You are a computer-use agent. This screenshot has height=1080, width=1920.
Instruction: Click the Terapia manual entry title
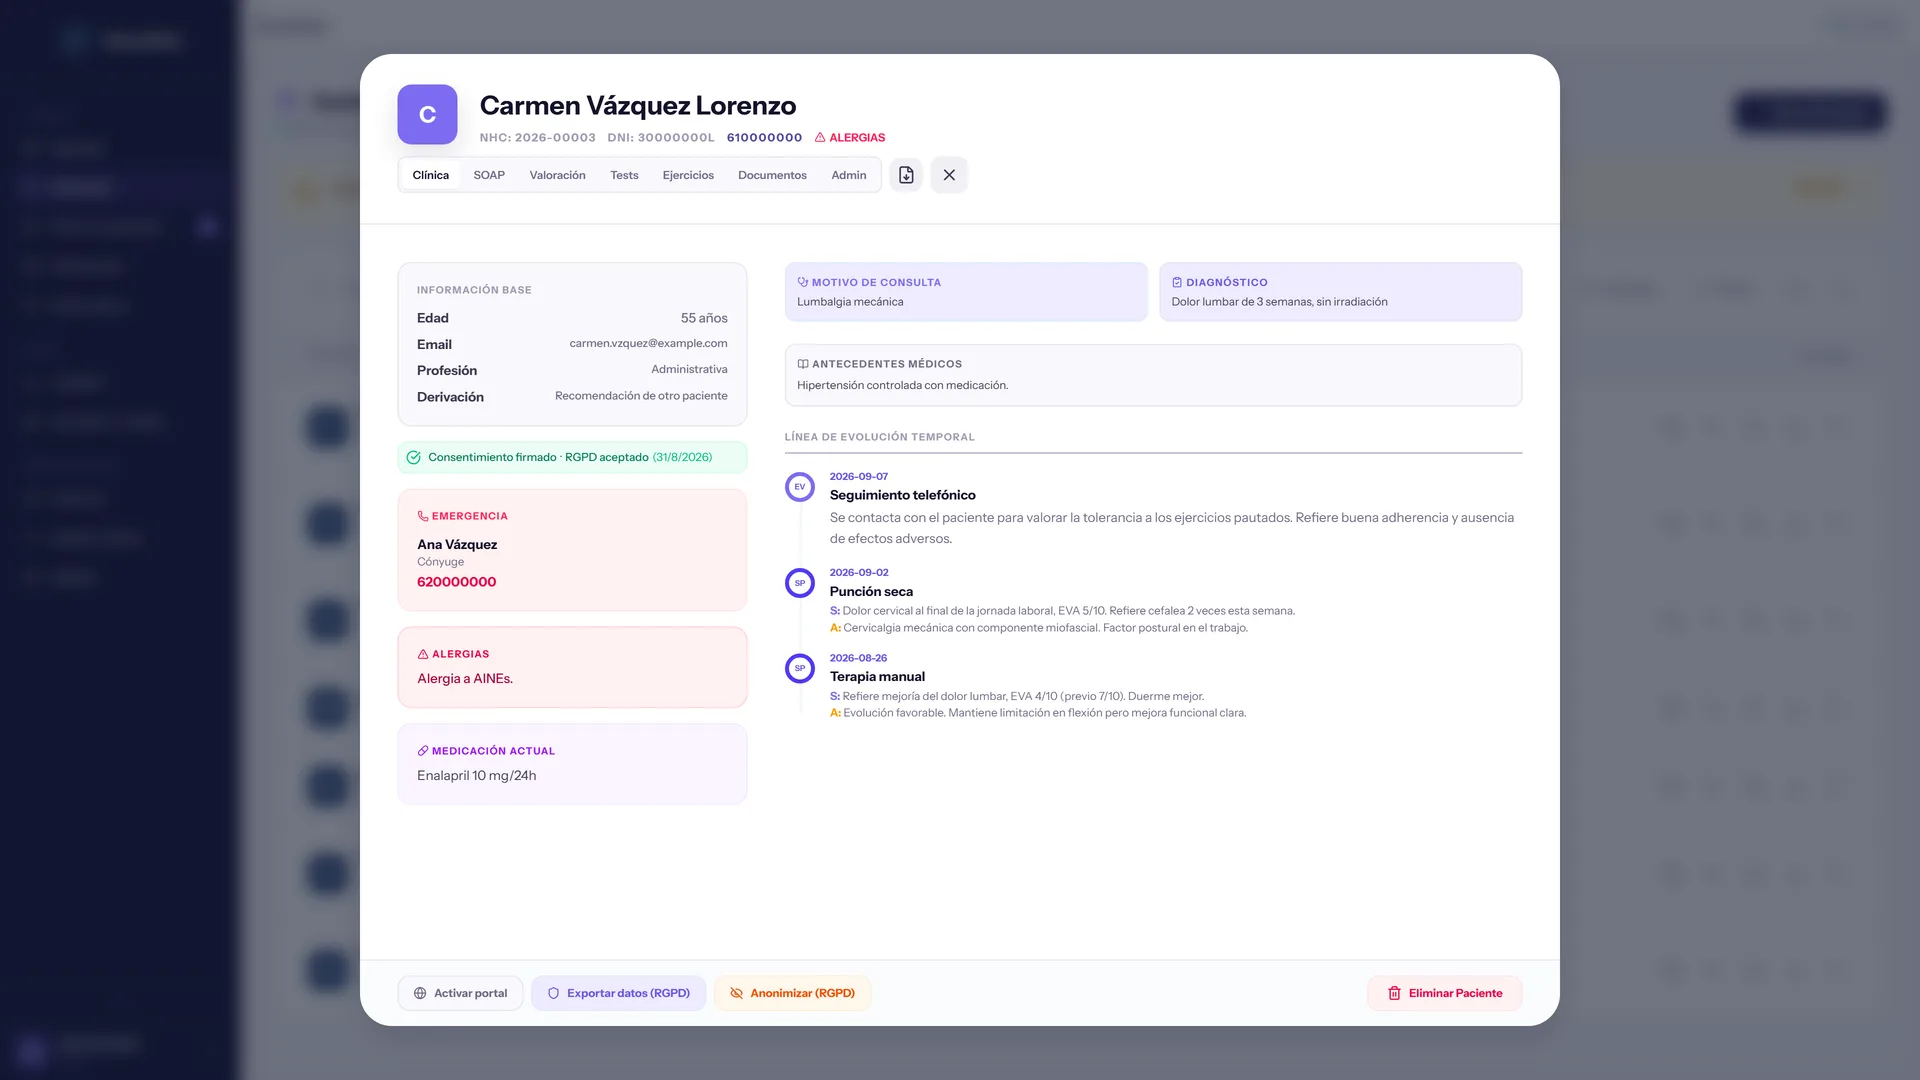[877, 677]
